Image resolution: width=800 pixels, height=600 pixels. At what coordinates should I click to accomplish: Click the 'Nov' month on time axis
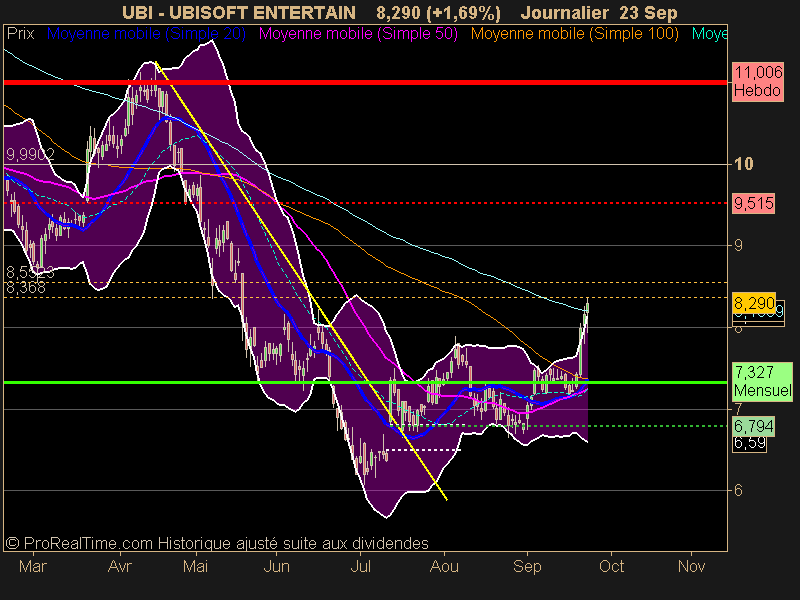[x=691, y=566]
